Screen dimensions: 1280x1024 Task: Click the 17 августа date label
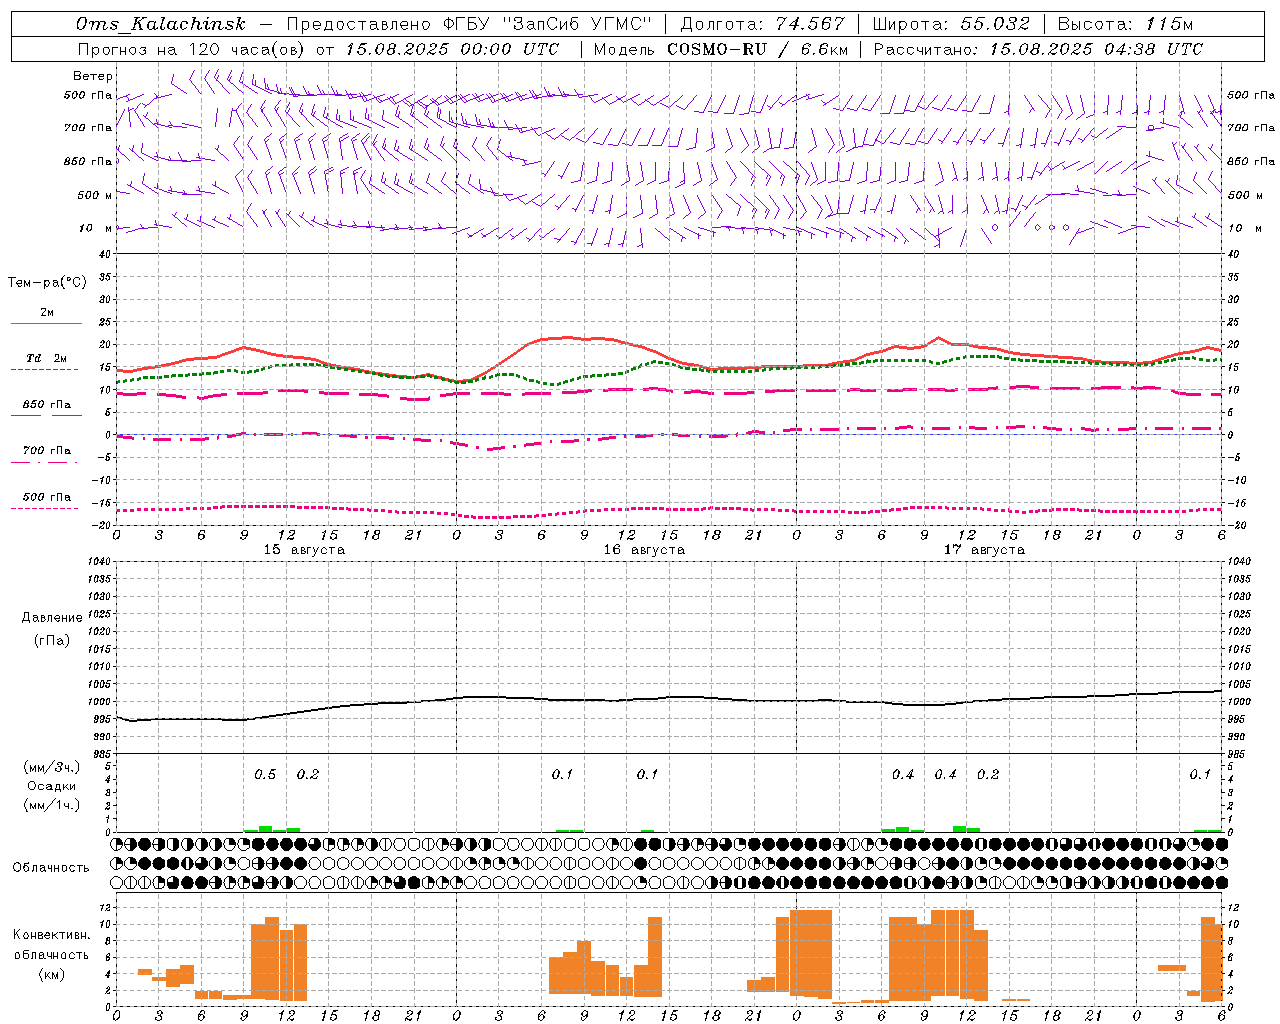click(984, 550)
